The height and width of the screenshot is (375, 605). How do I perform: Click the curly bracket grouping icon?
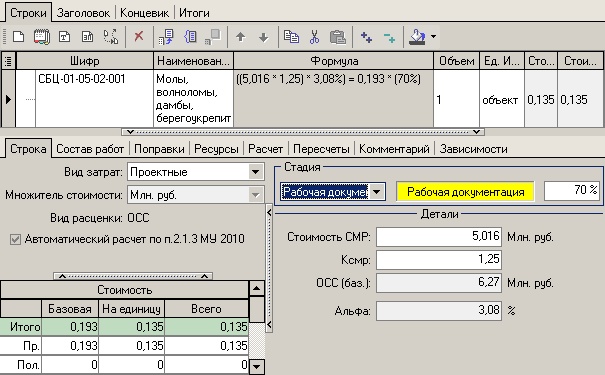tap(190, 37)
